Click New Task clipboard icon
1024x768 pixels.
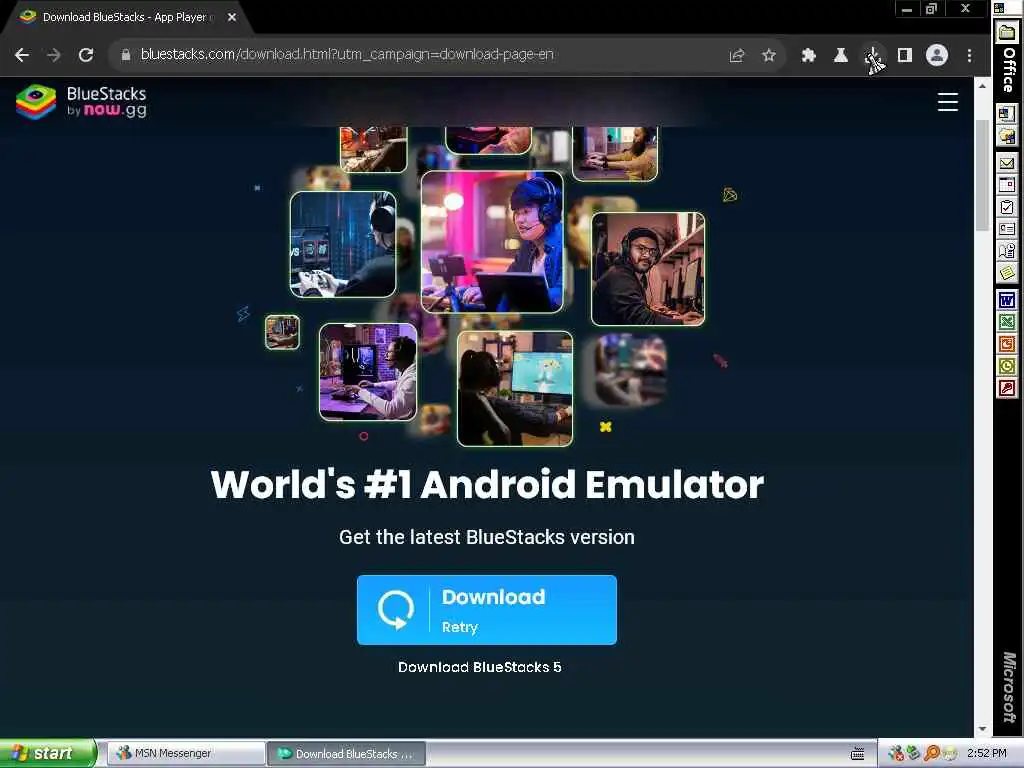click(x=1006, y=207)
